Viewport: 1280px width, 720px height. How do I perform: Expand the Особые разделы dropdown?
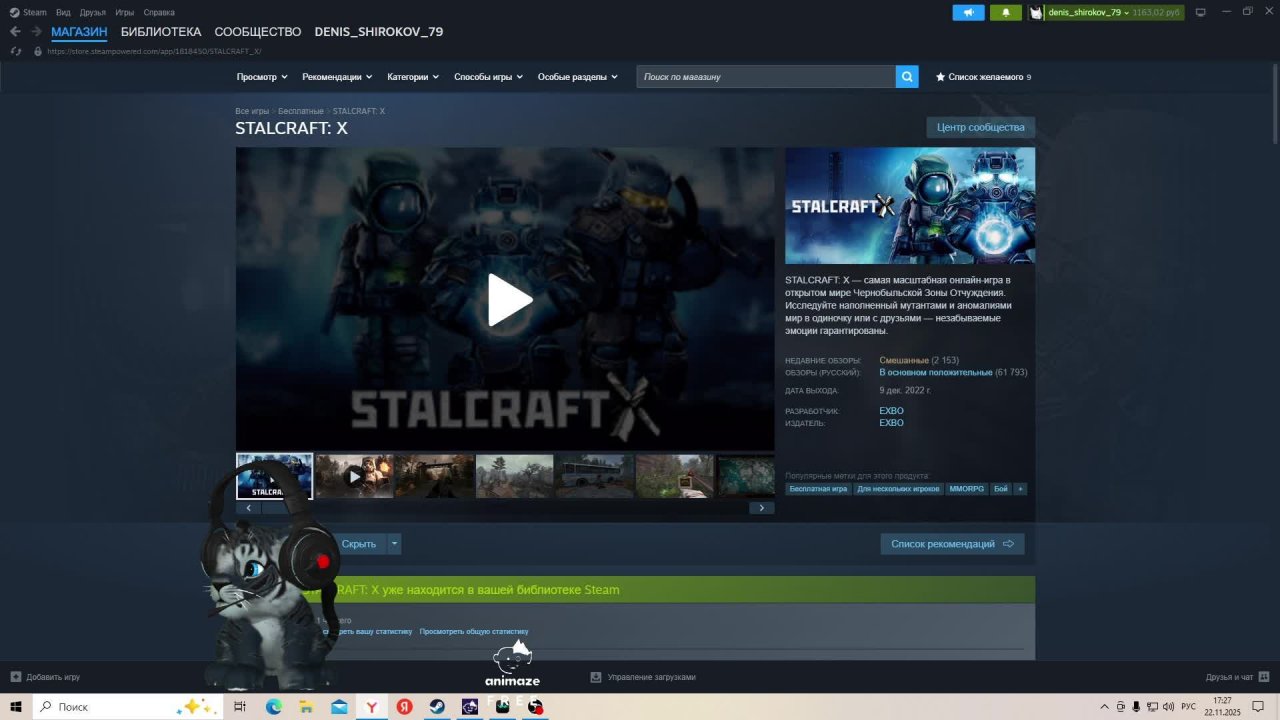pyautogui.click(x=578, y=77)
